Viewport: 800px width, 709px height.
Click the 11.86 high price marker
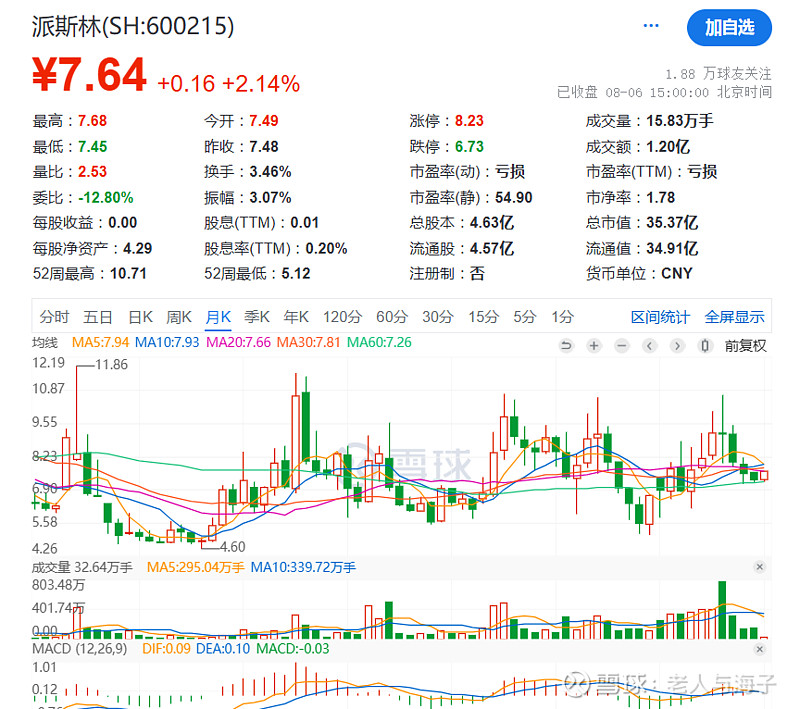111,365
